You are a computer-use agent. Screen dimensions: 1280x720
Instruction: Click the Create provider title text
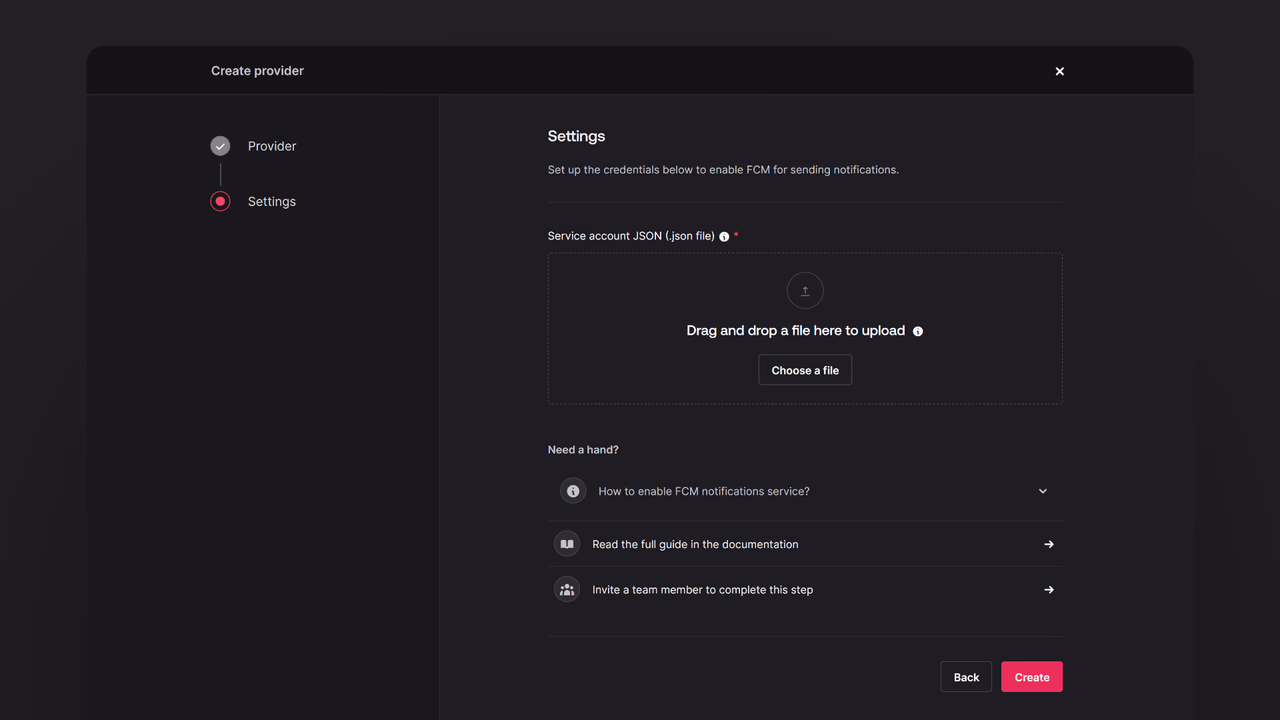click(x=257, y=71)
